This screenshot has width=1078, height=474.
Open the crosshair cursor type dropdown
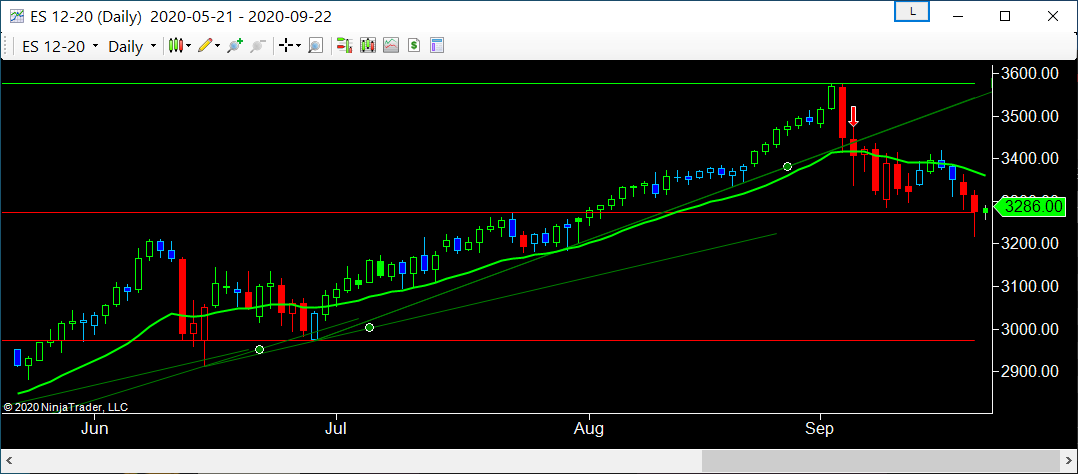[x=289, y=46]
